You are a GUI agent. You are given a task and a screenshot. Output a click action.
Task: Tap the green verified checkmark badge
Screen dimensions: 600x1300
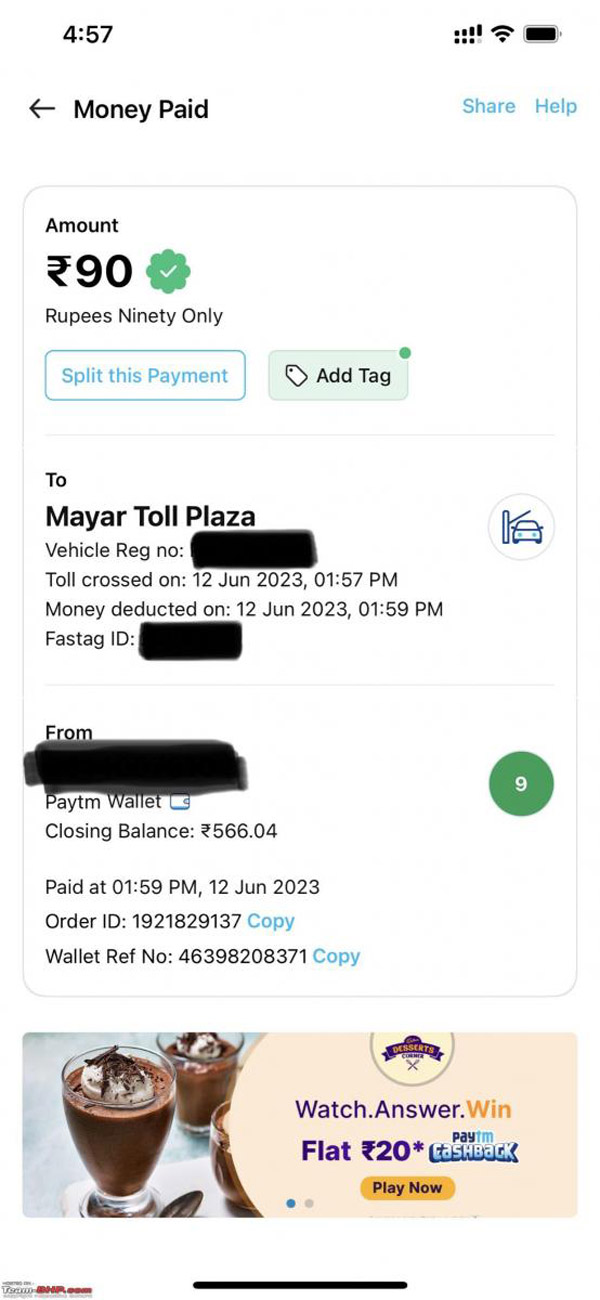tap(168, 271)
